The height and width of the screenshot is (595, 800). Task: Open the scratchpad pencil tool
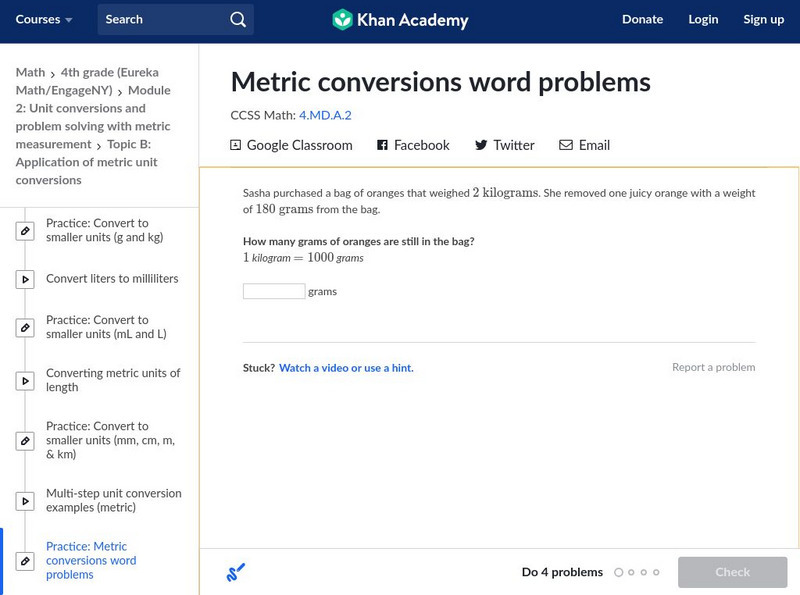pos(236,573)
